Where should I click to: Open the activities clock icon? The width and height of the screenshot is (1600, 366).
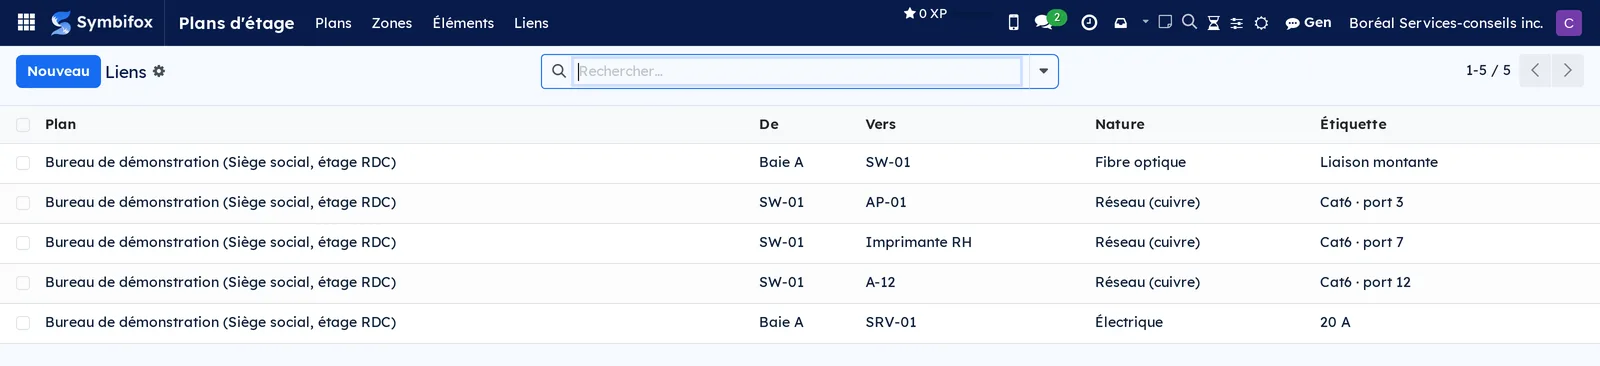pos(1089,22)
